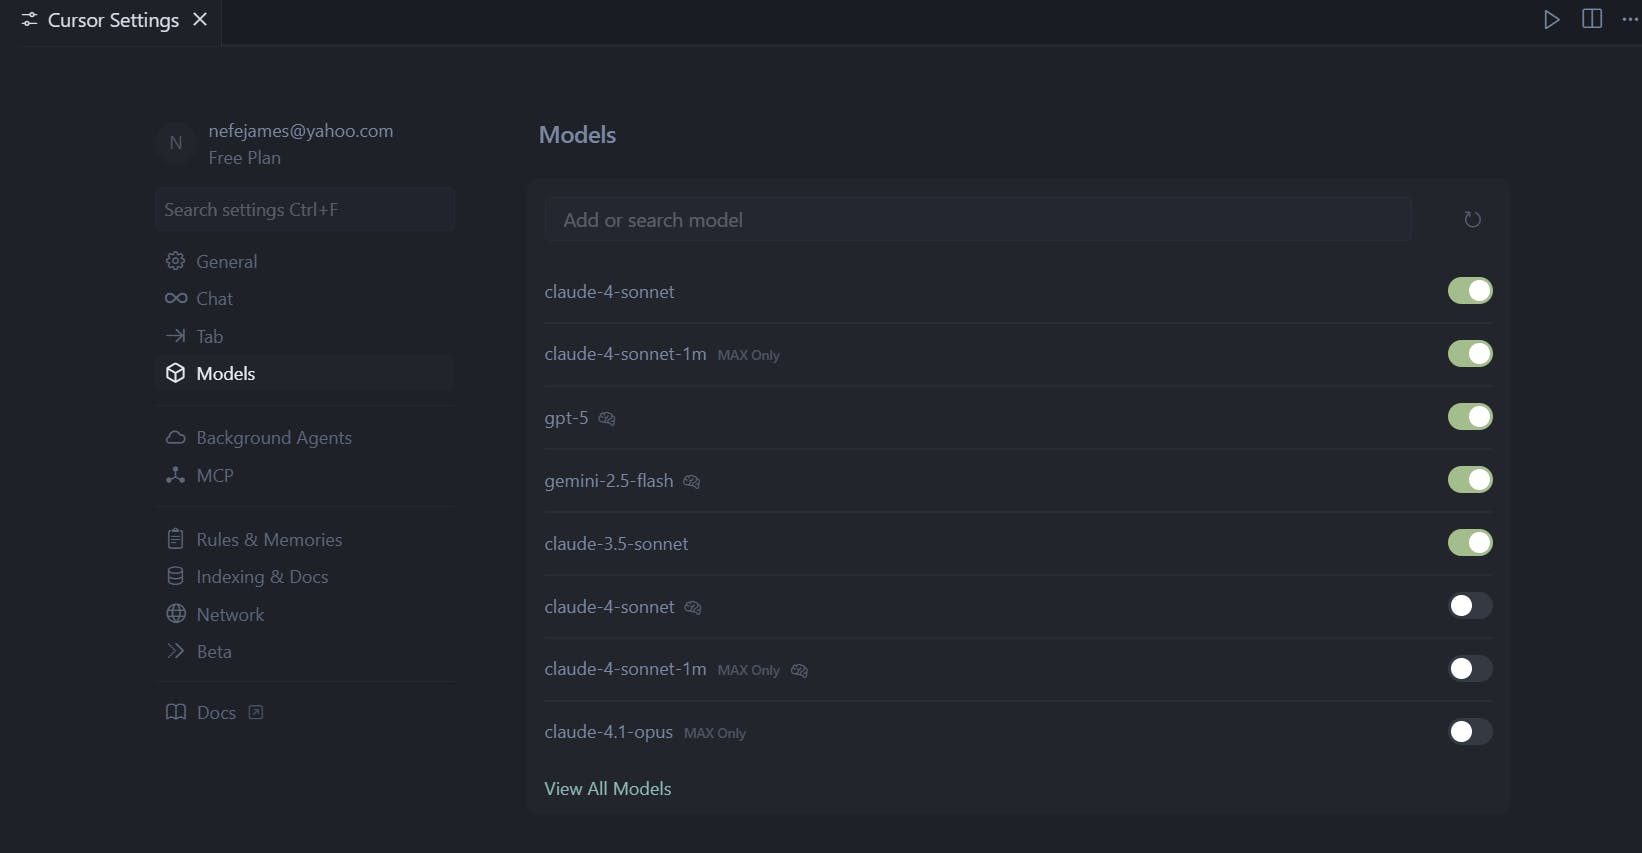Click the Add or search model field
Viewport: 1642px width, 853px height.
(x=978, y=220)
